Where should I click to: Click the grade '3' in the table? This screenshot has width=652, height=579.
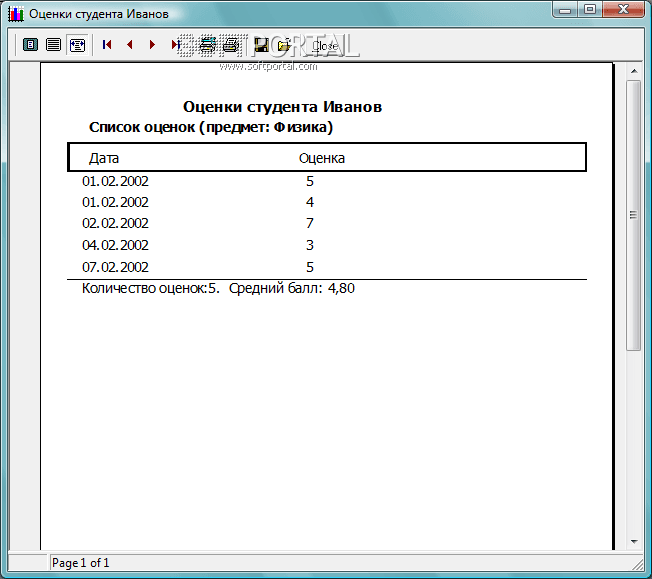(310, 245)
